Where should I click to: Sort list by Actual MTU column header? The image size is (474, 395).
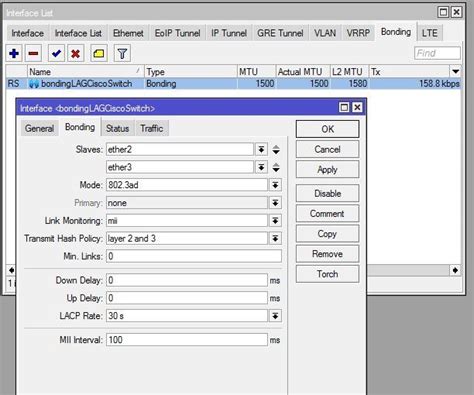pyautogui.click(x=303, y=72)
